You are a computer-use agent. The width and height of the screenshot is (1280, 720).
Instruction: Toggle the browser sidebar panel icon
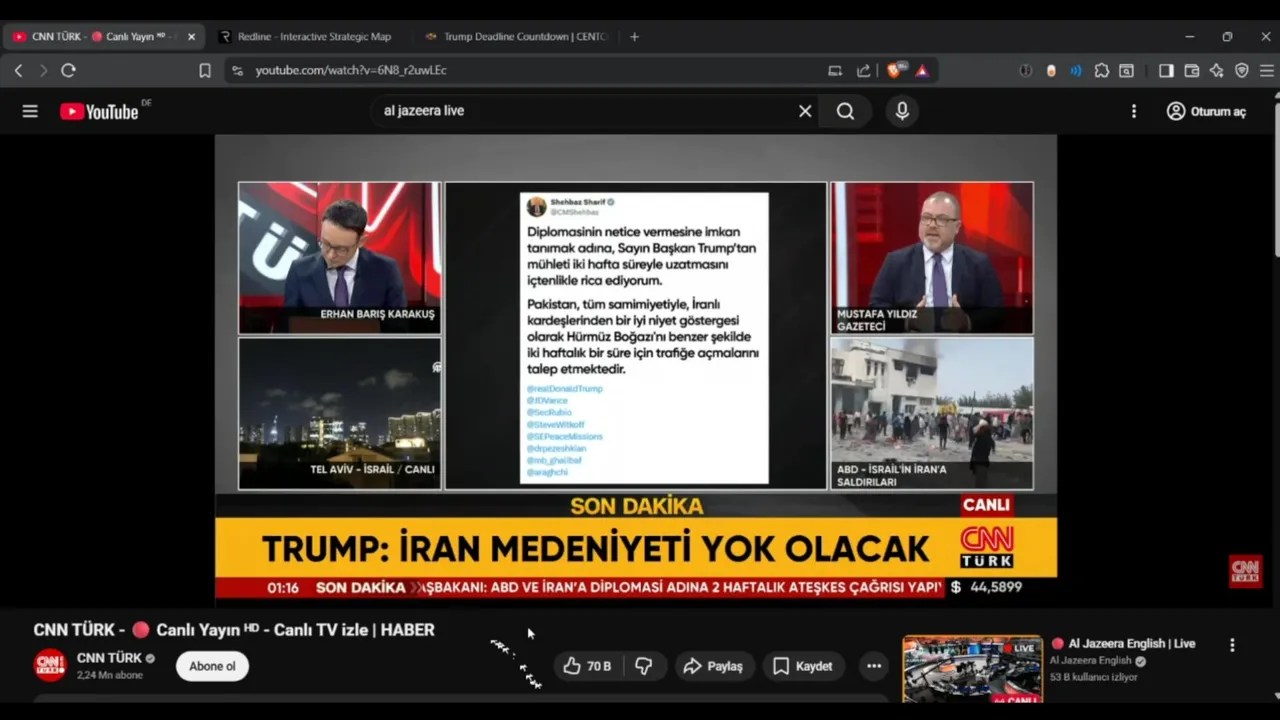(x=1166, y=70)
